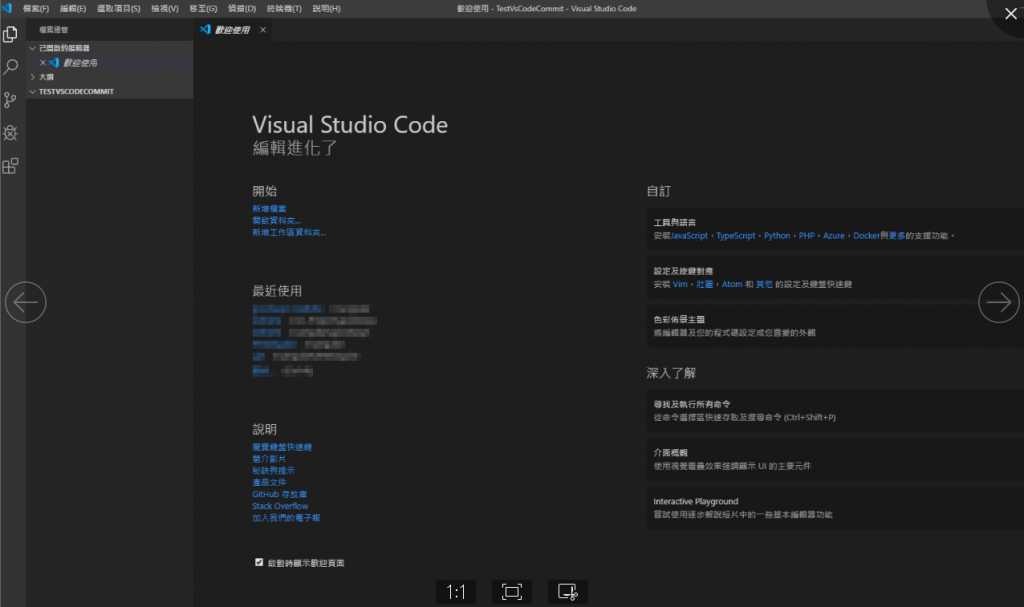Click the 新增檔案 link
Viewport: 1024px width, 607px height.
tap(269, 209)
